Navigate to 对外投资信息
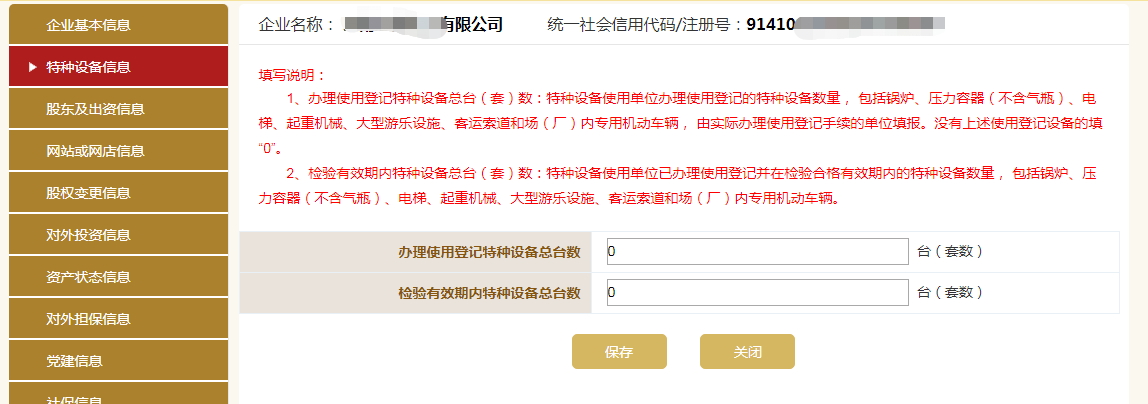The height and width of the screenshot is (404, 1148). point(88,235)
